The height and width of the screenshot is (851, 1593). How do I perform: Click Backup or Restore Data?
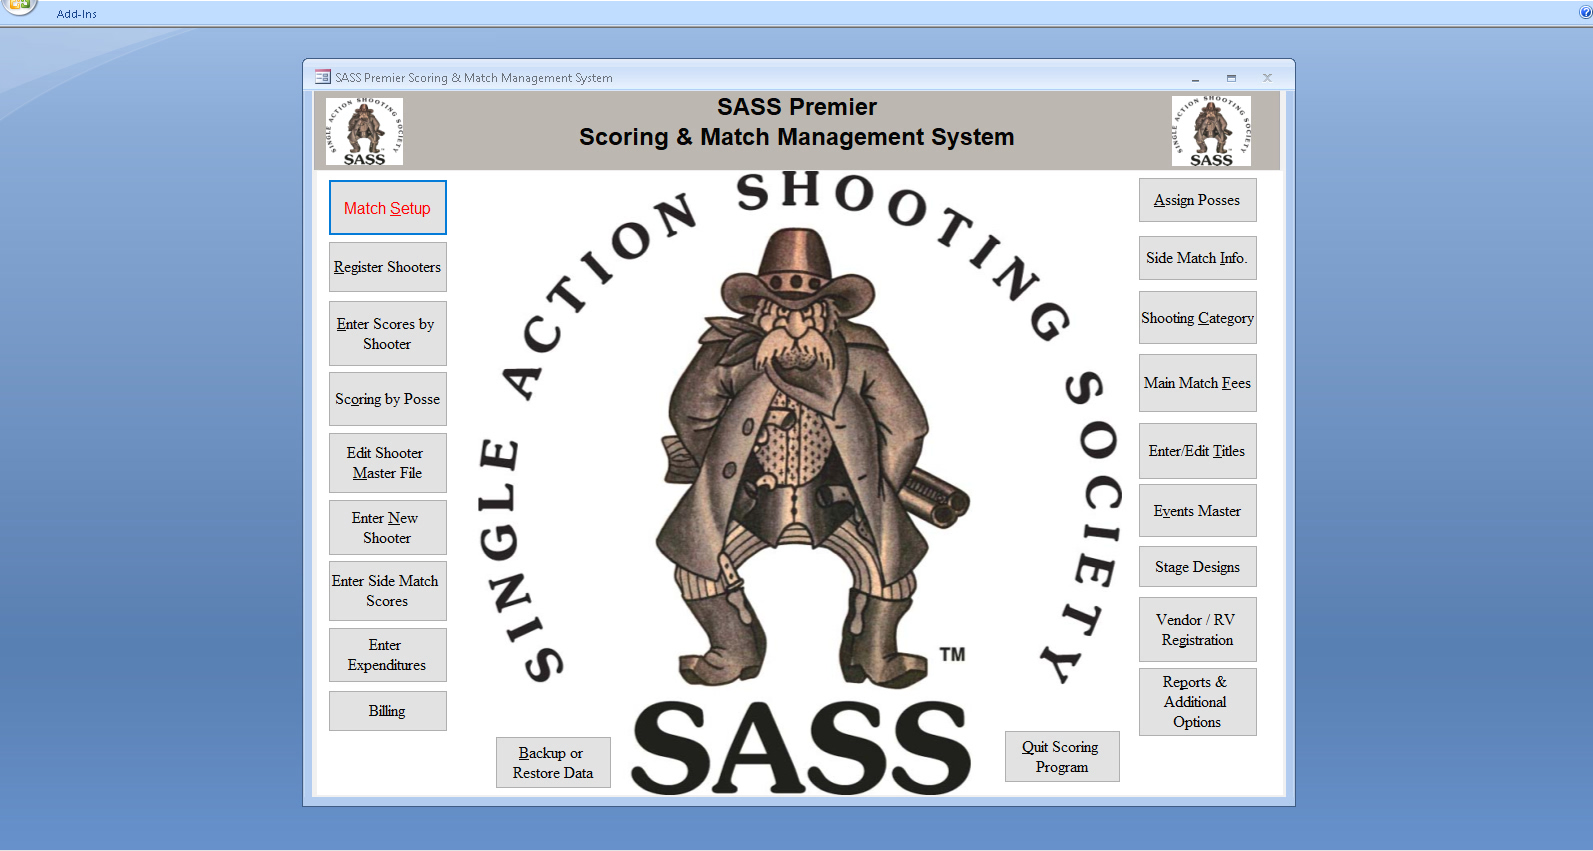click(x=553, y=763)
